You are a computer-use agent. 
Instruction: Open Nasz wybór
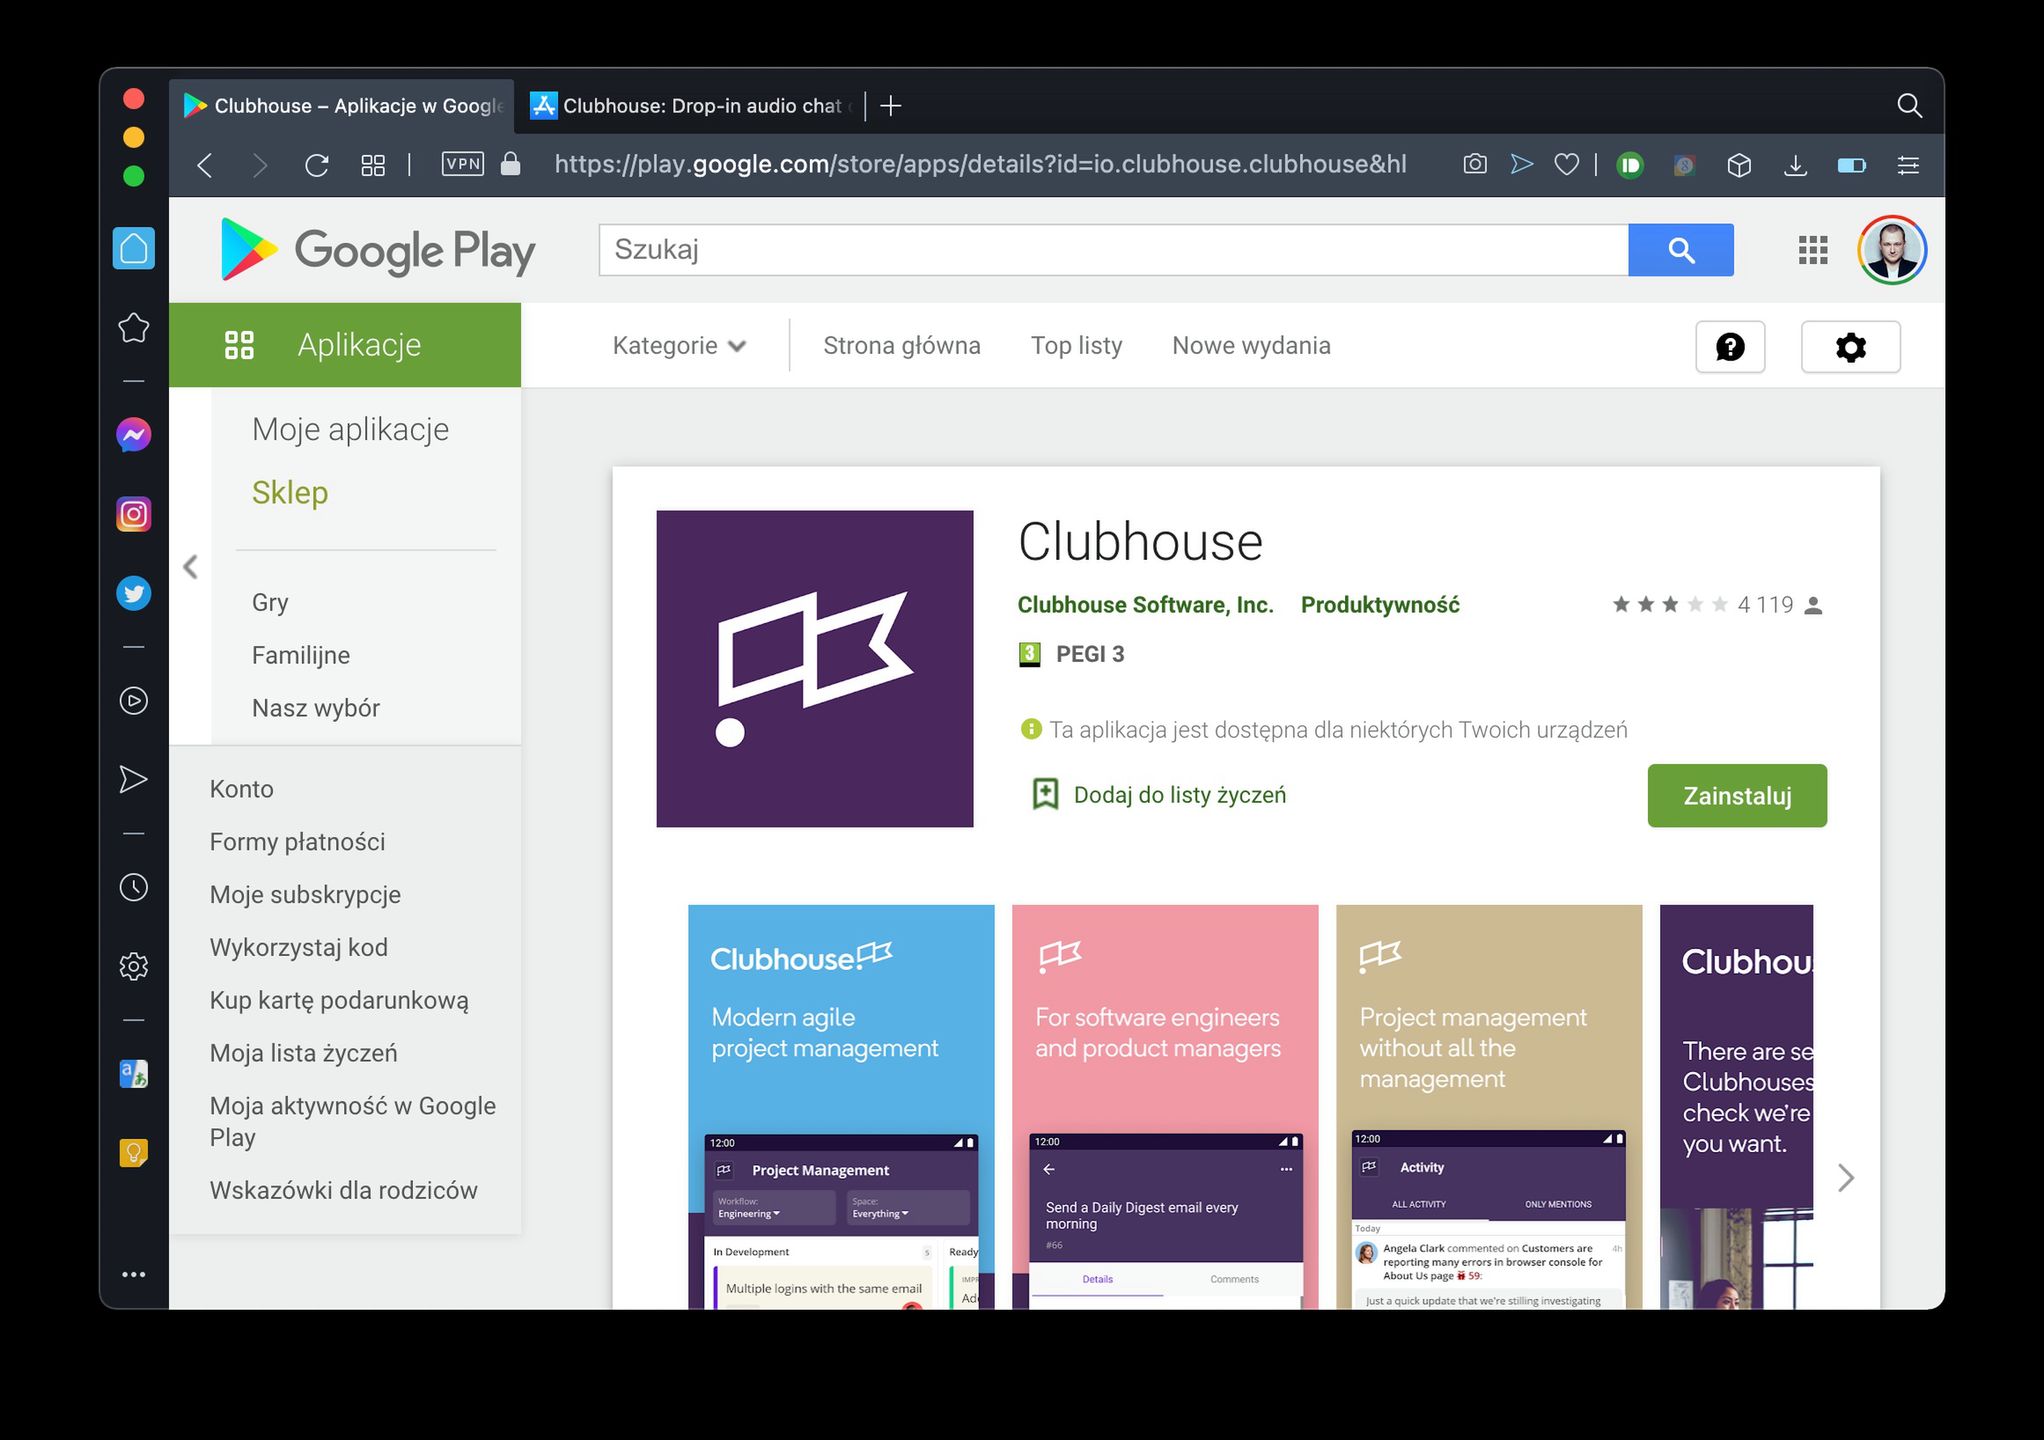[316, 708]
